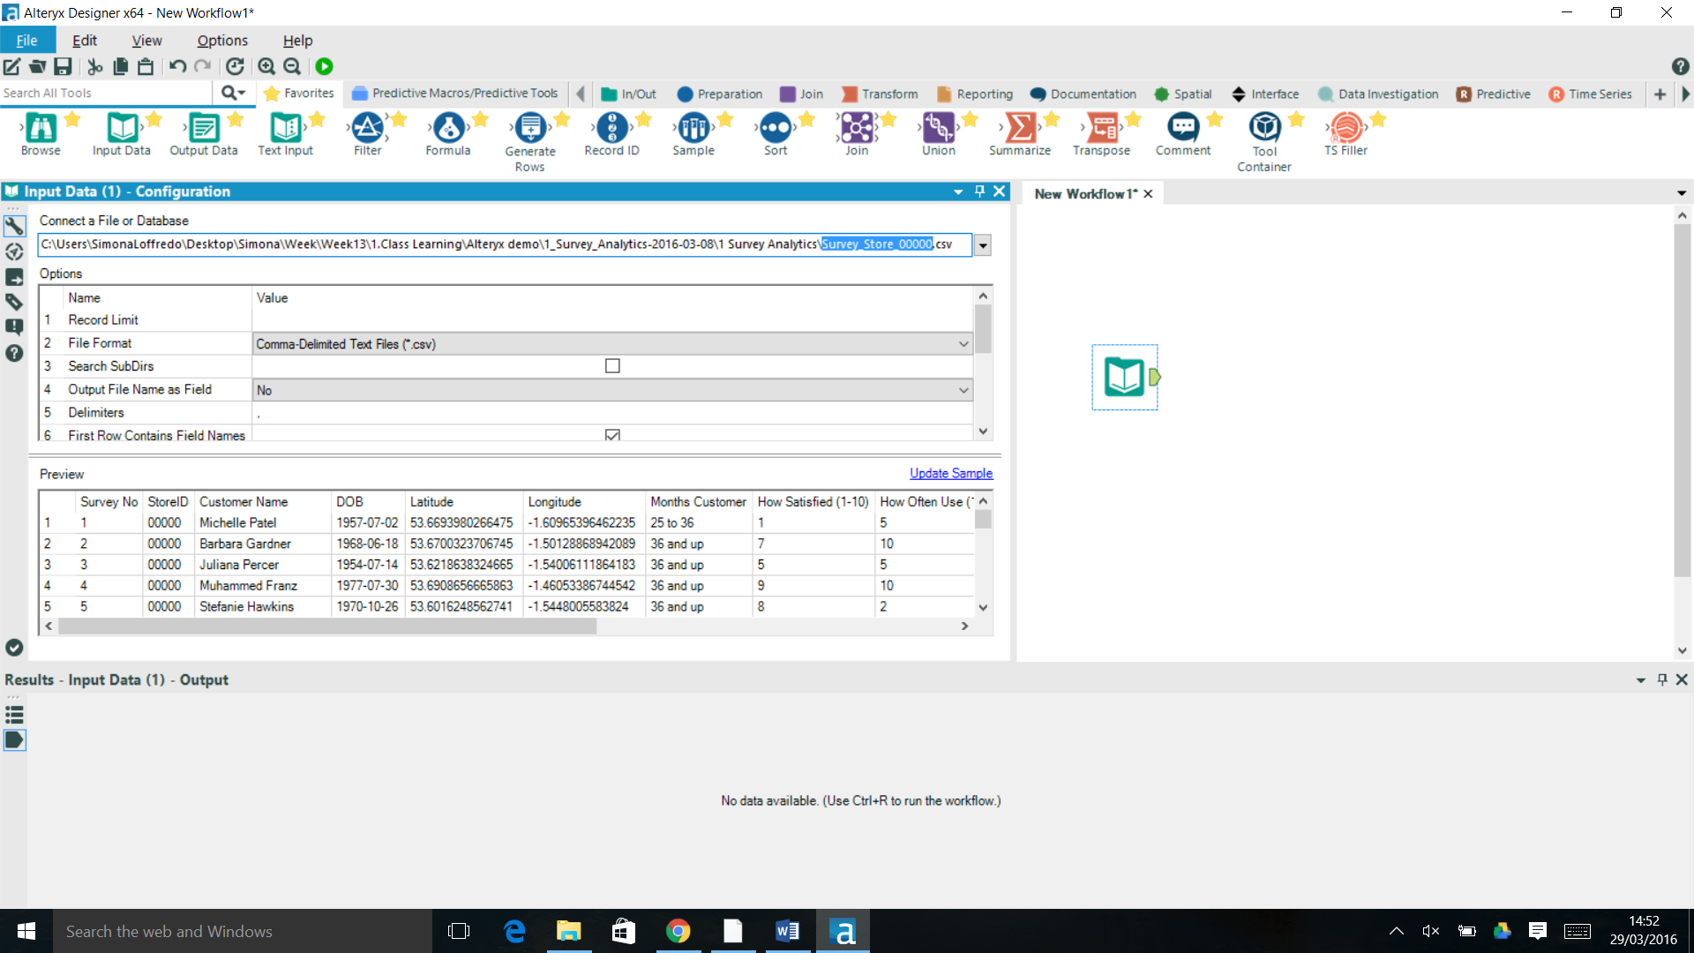Viewport: 1694px width, 953px height.
Task: Select the Sort tool icon
Action: click(x=775, y=127)
